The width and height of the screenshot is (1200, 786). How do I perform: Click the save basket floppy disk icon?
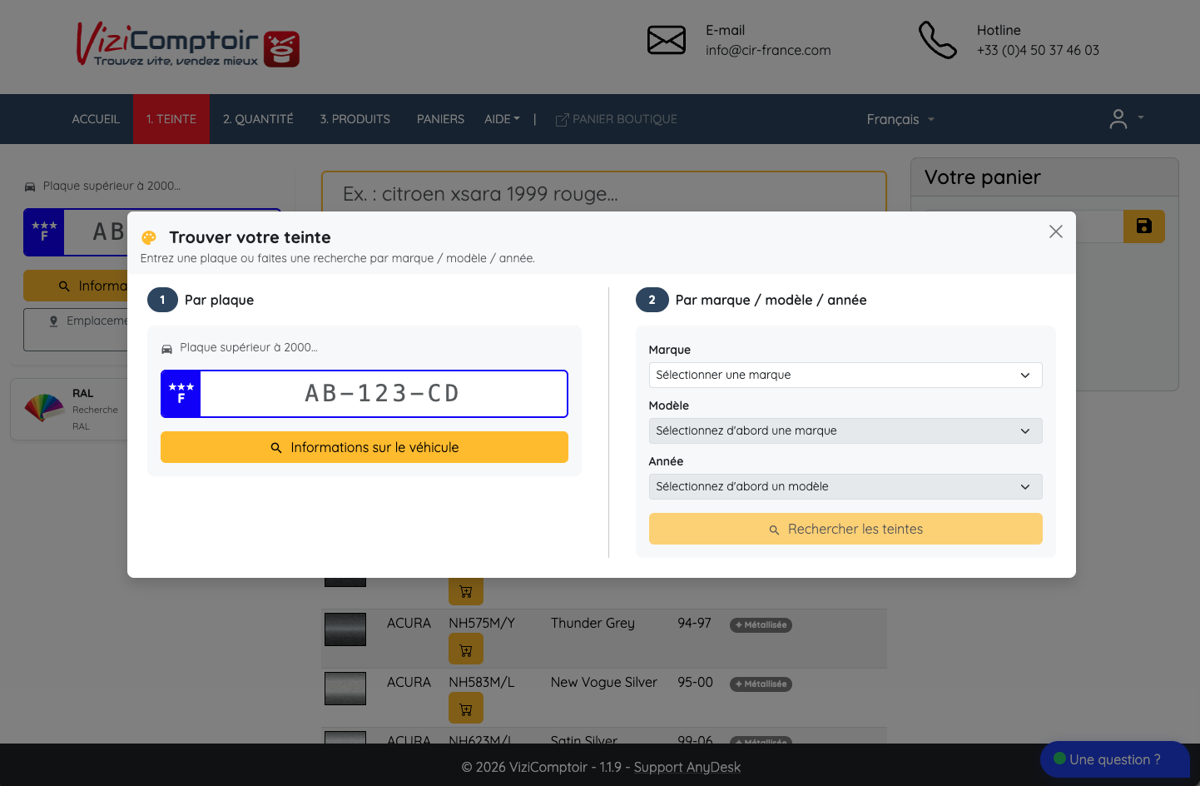click(x=1144, y=226)
